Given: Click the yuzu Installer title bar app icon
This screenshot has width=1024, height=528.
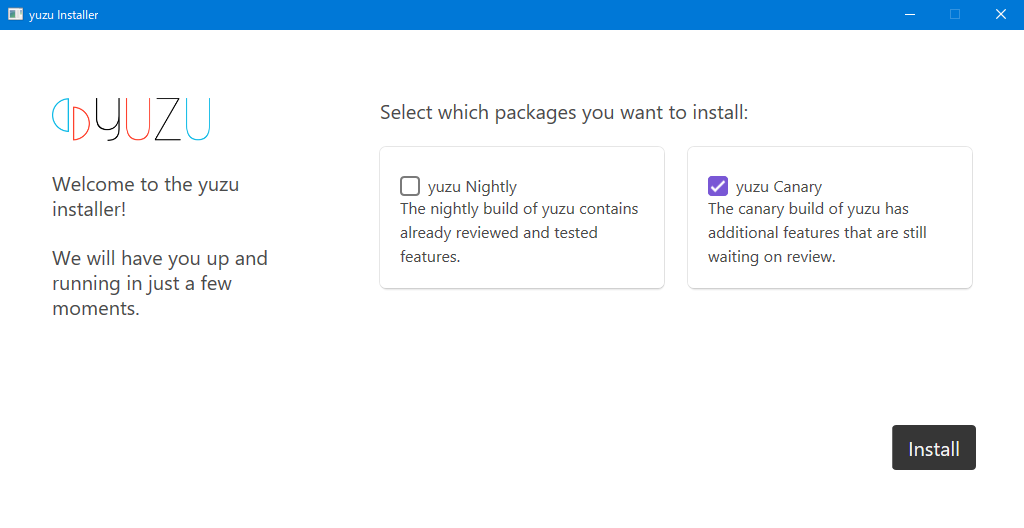Looking at the screenshot, I should (15, 15).
